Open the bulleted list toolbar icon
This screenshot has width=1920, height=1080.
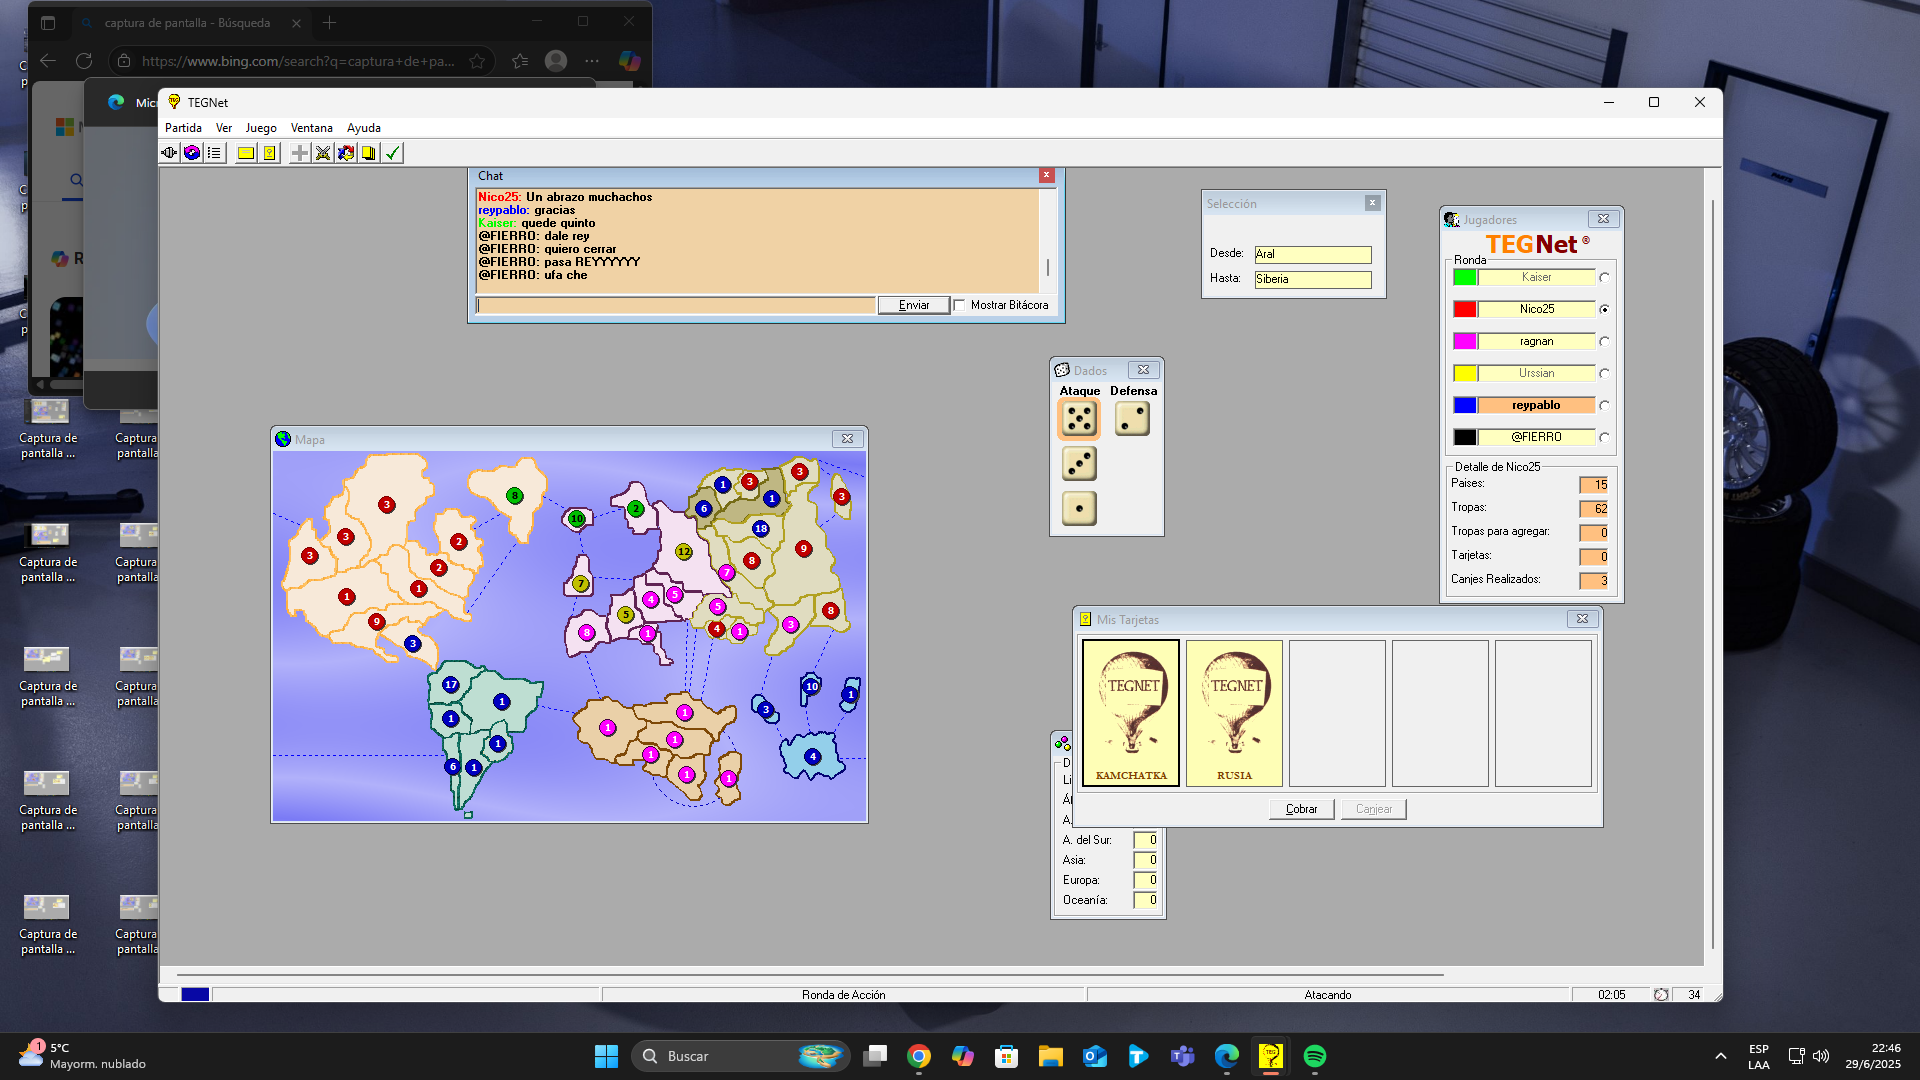214,153
